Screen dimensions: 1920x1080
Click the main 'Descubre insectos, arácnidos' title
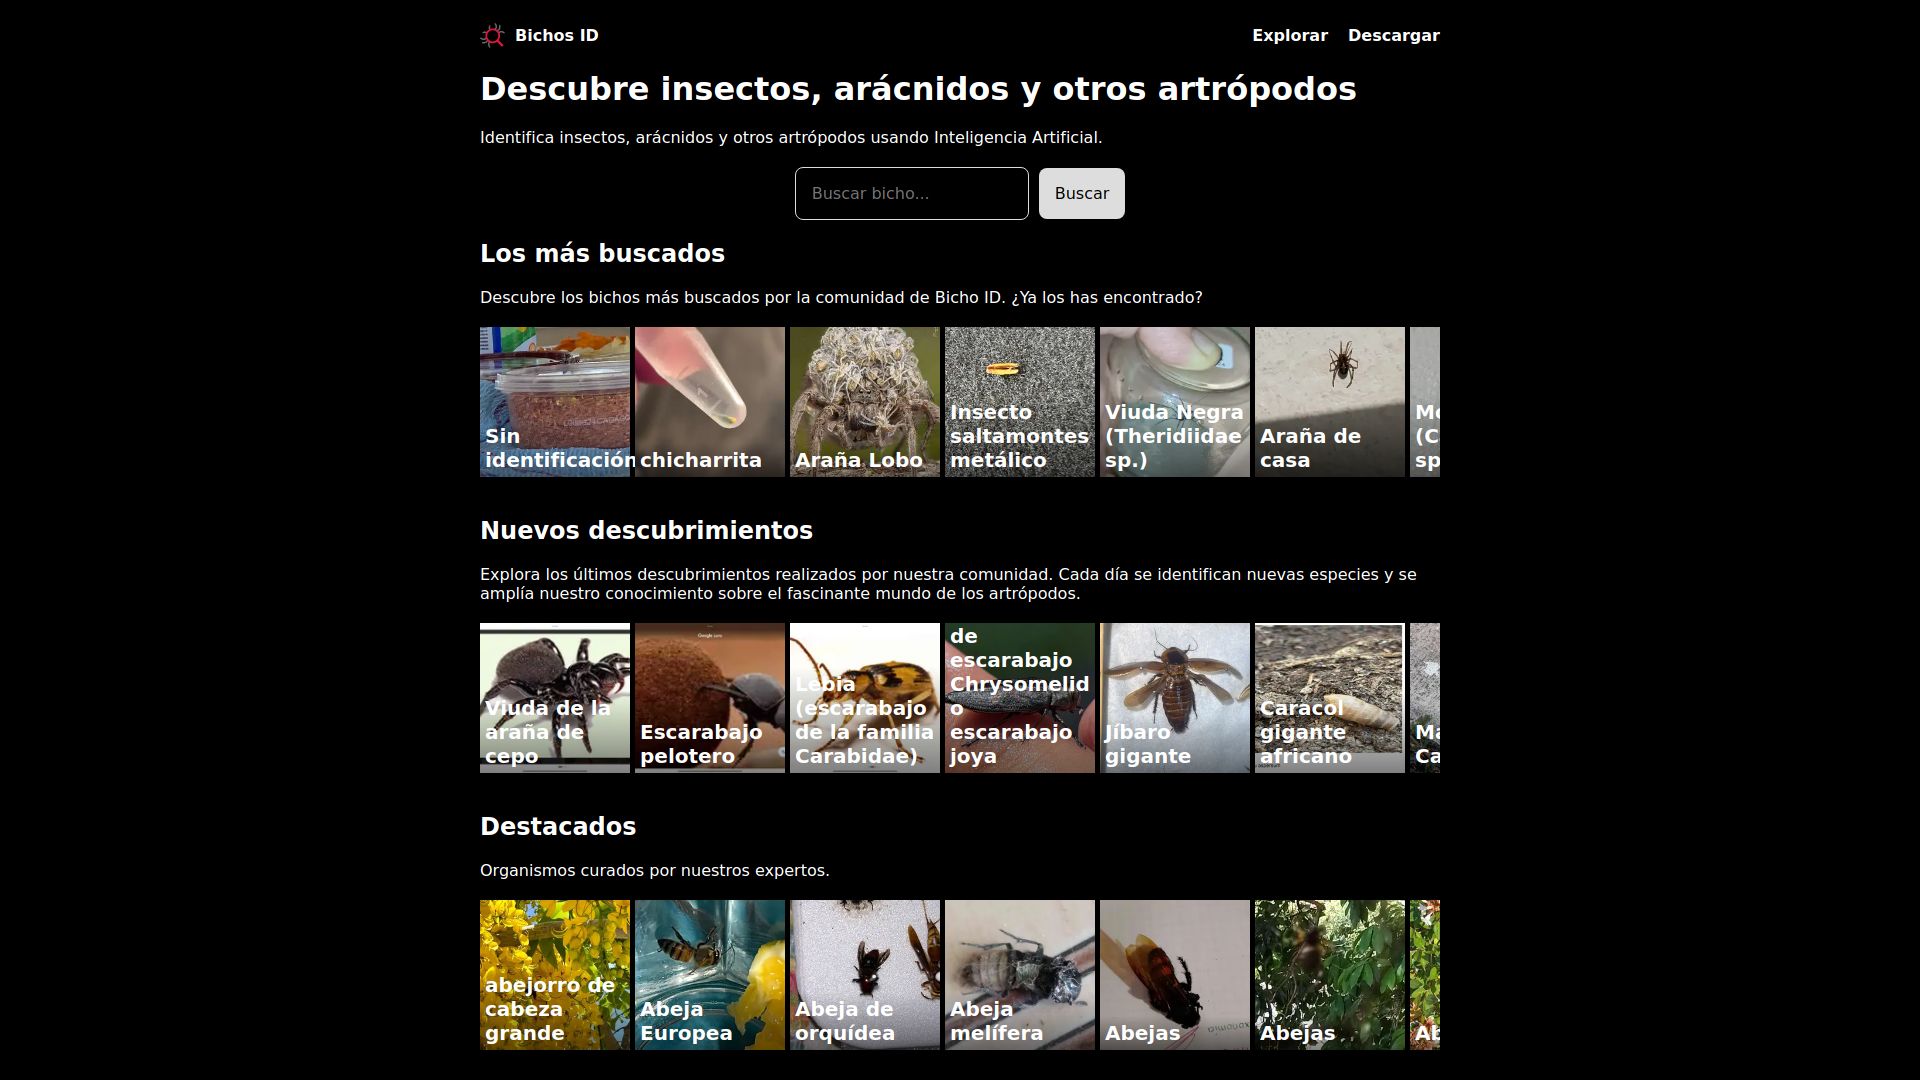918,89
